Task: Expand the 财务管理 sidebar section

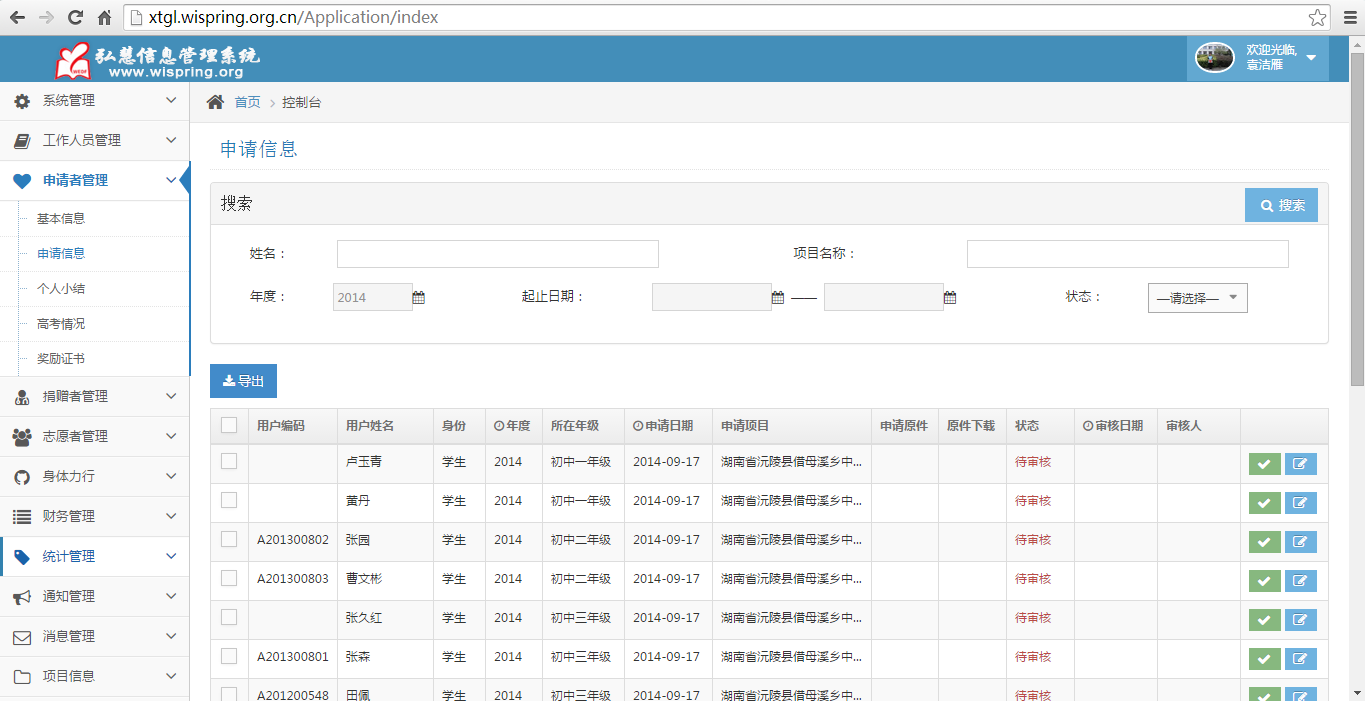Action: click(x=94, y=516)
